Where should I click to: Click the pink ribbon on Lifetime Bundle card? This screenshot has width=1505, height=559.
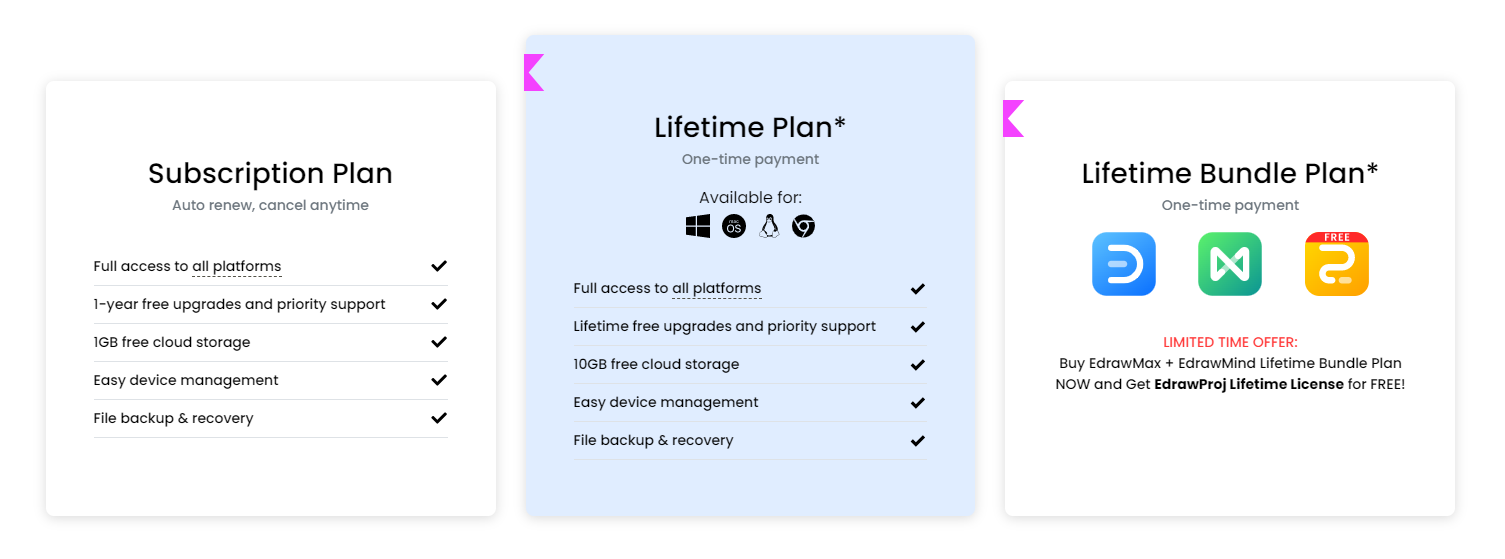coord(1013,119)
